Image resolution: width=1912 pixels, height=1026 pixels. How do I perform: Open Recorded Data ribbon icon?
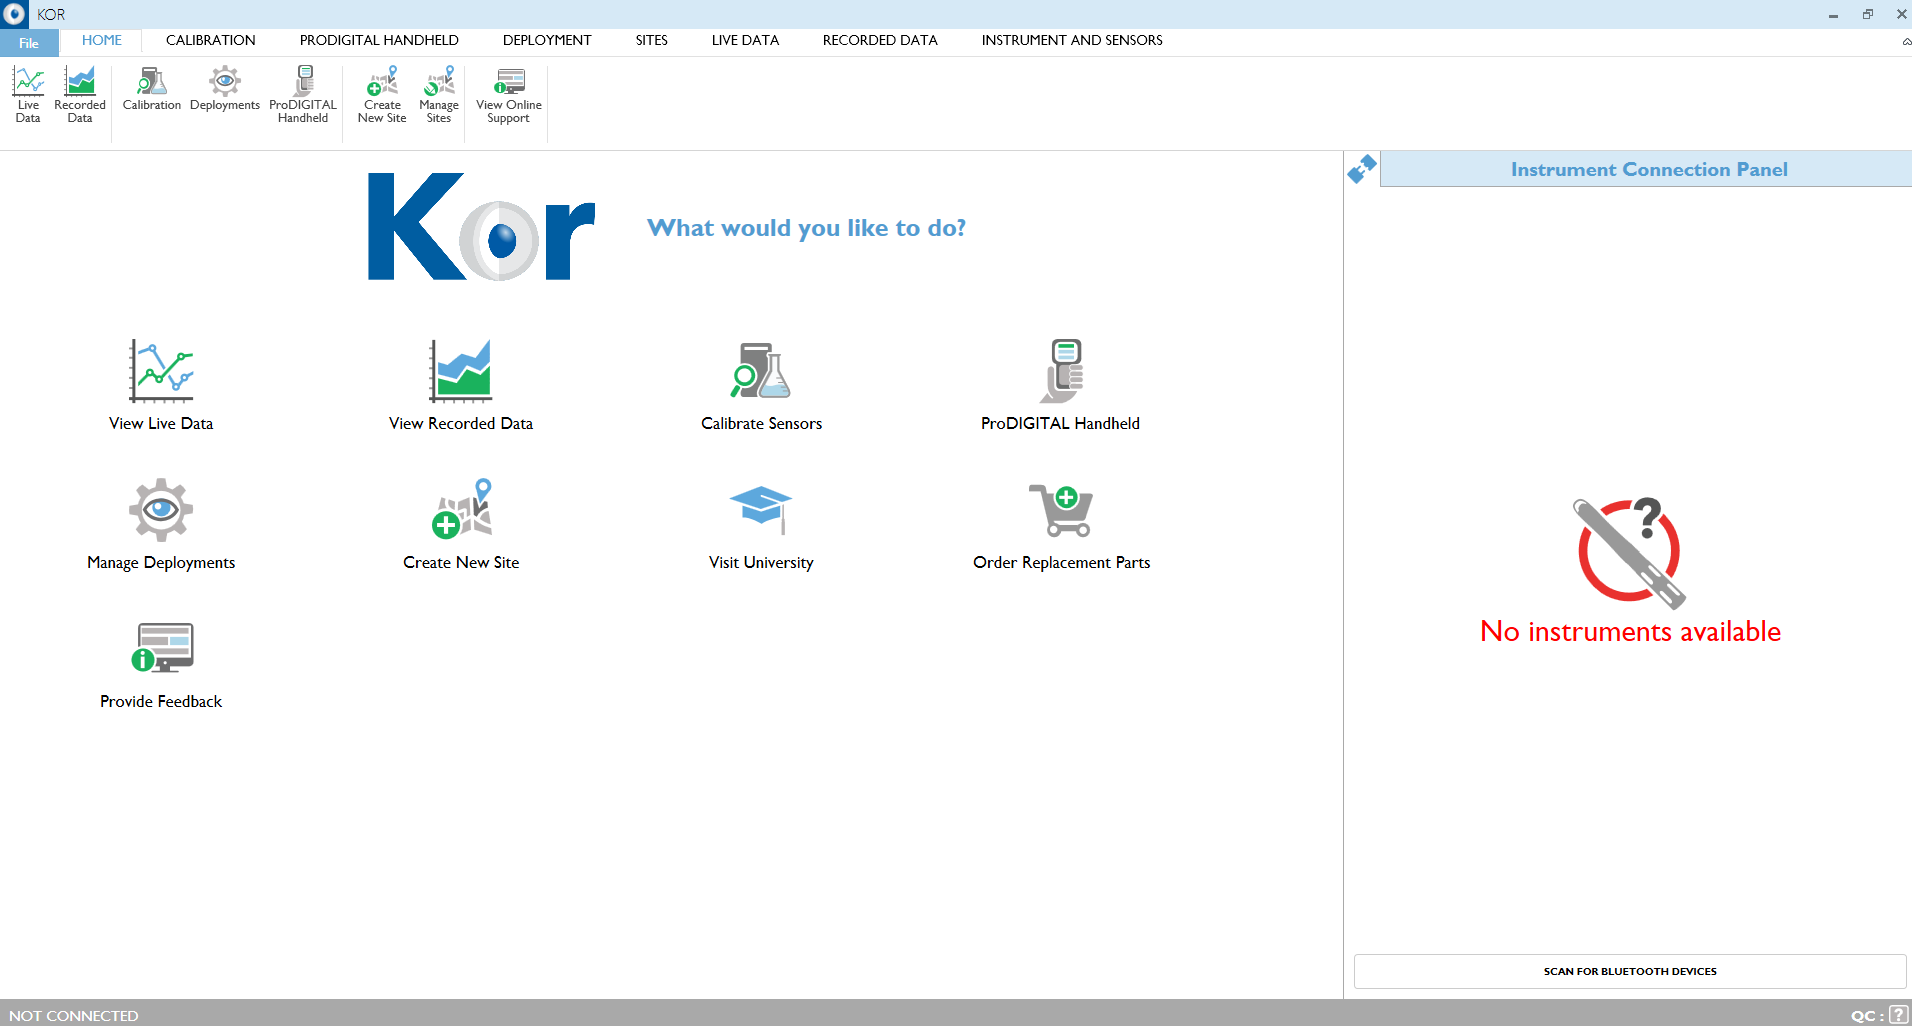pyautogui.click(x=80, y=94)
